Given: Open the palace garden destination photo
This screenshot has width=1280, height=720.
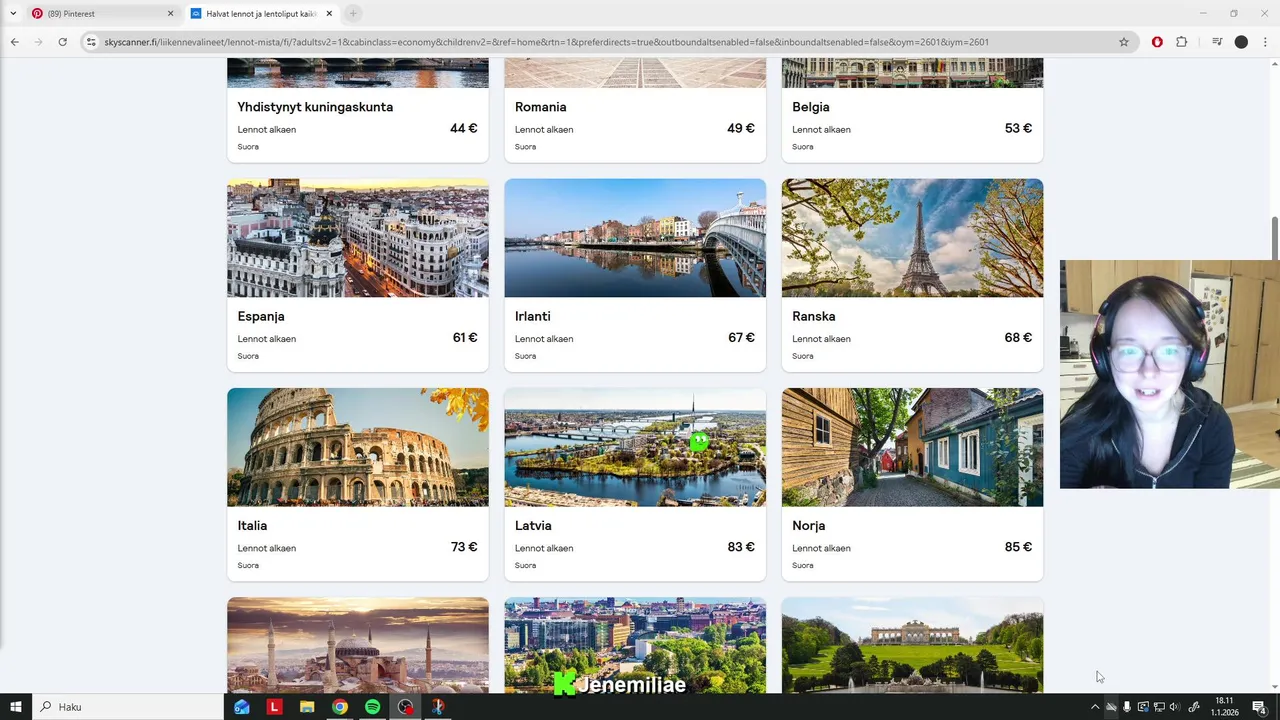Looking at the screenshot, I should 912,645.
